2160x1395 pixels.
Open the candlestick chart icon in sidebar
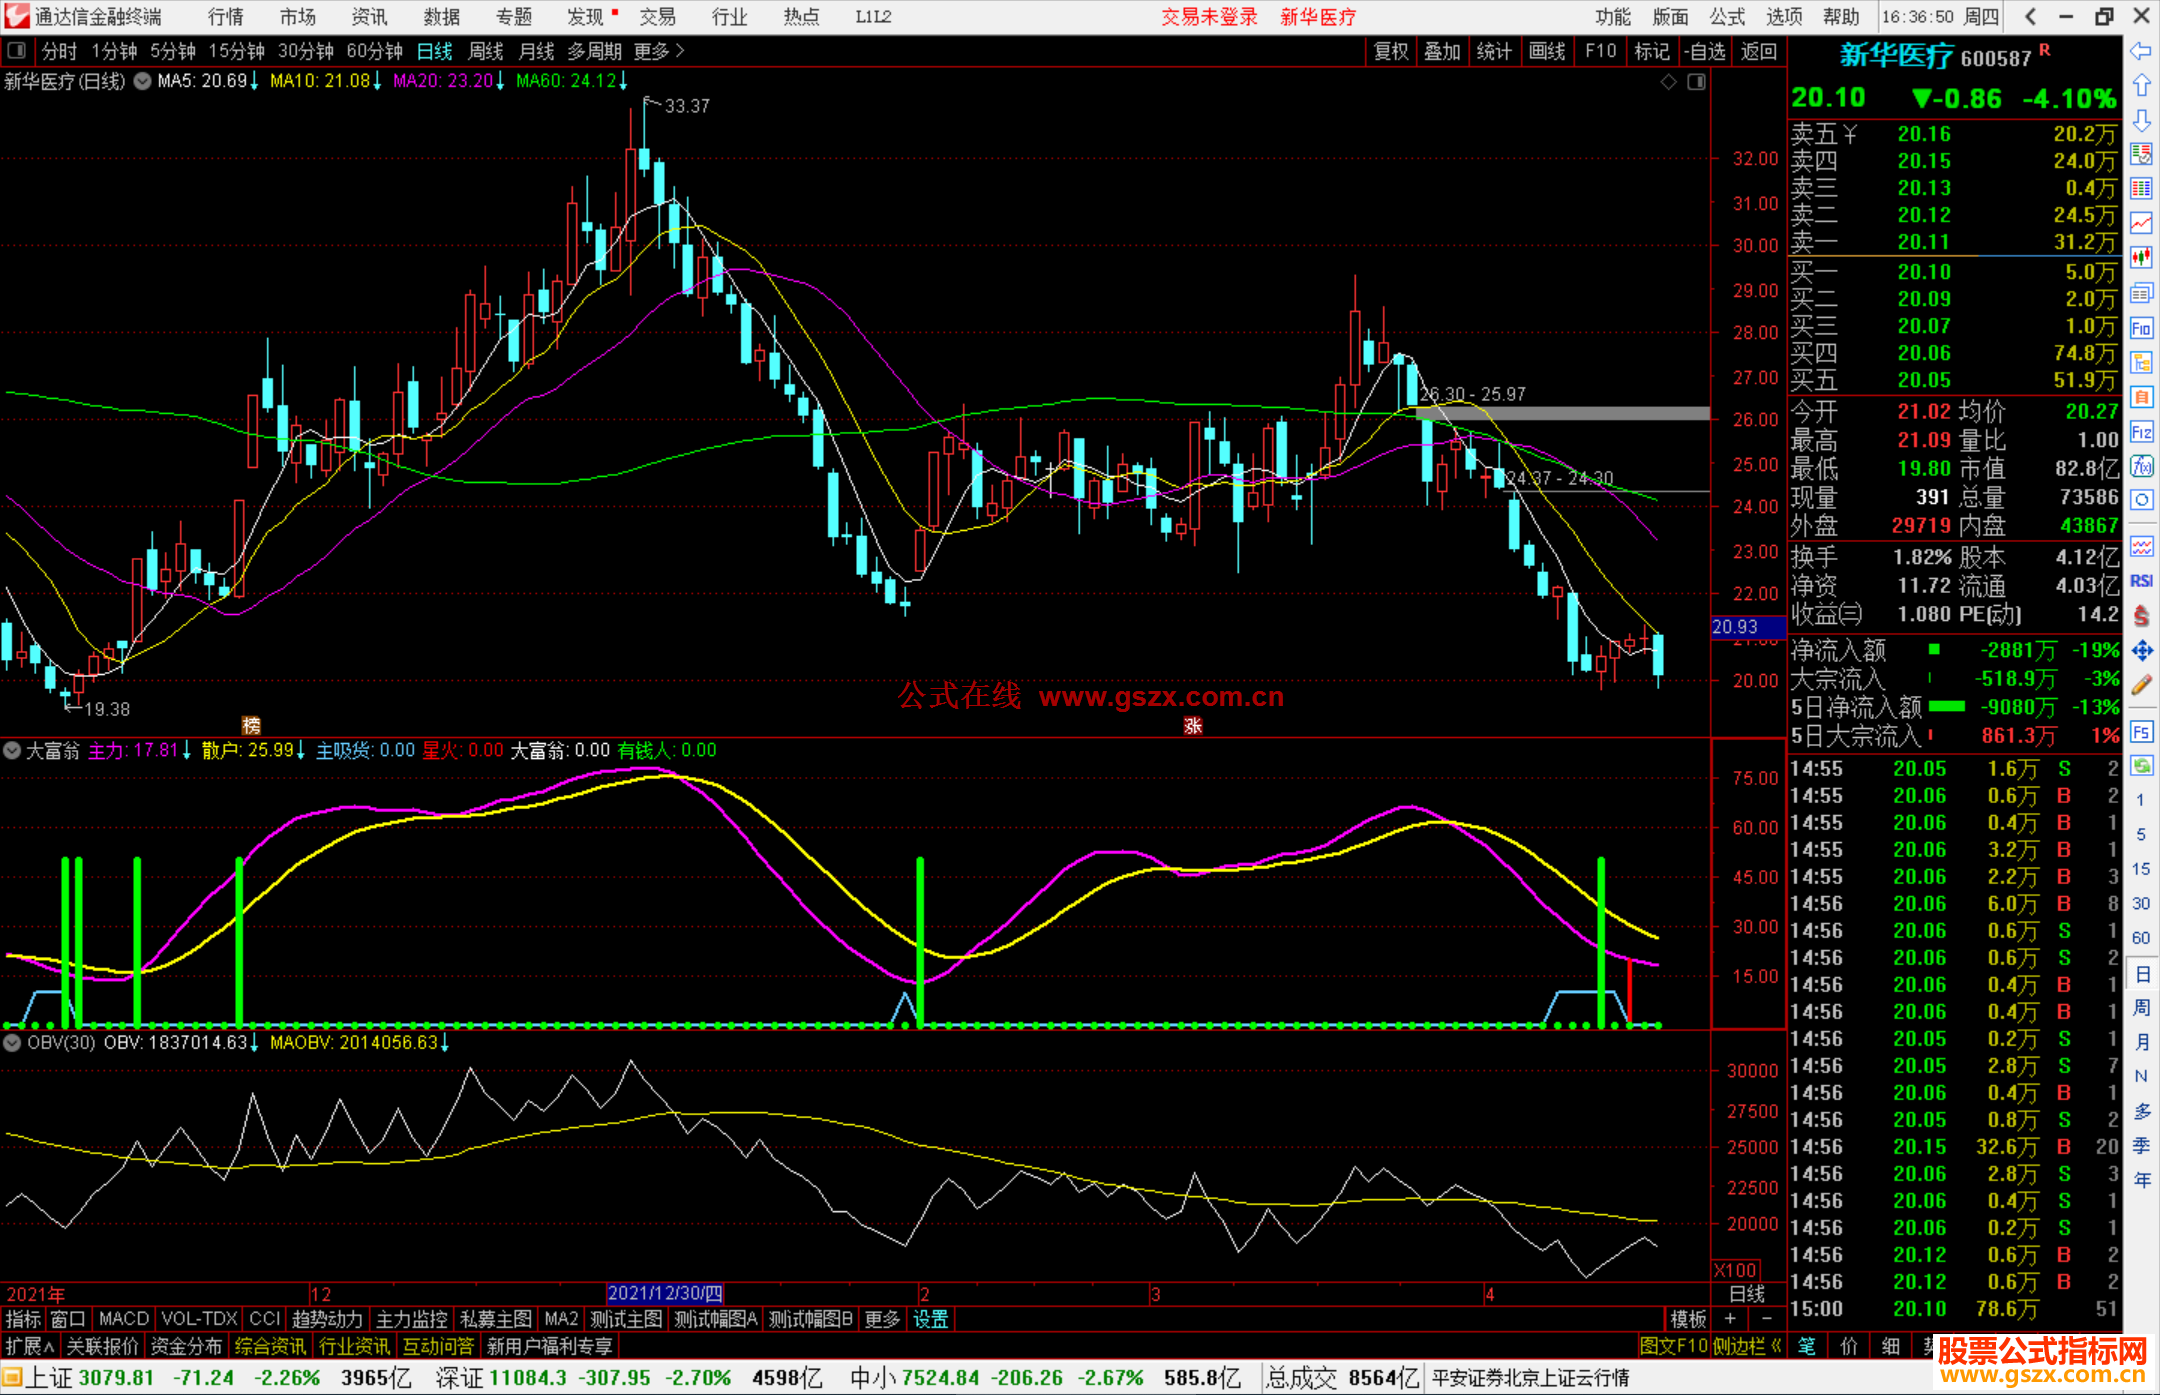2141,258
